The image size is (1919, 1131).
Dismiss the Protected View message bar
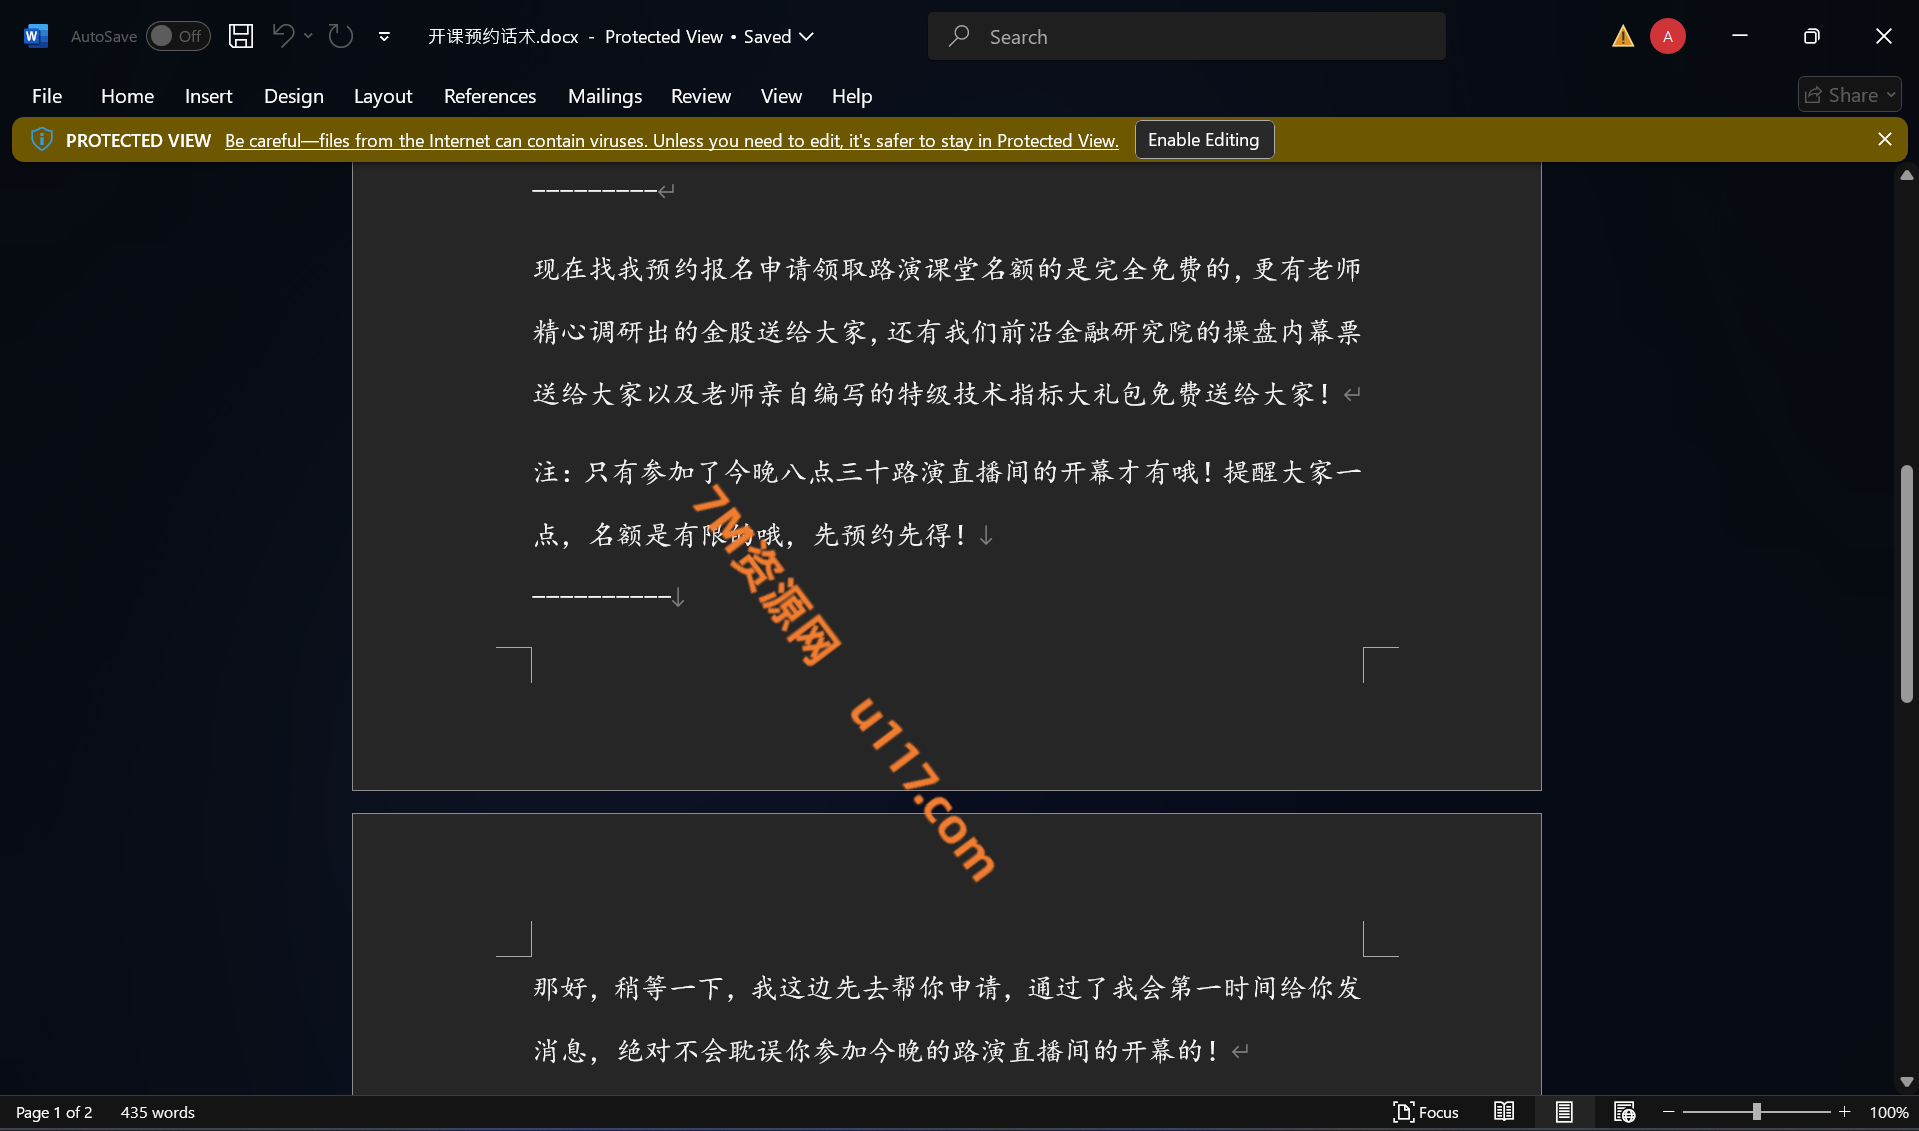[1884, 140]
